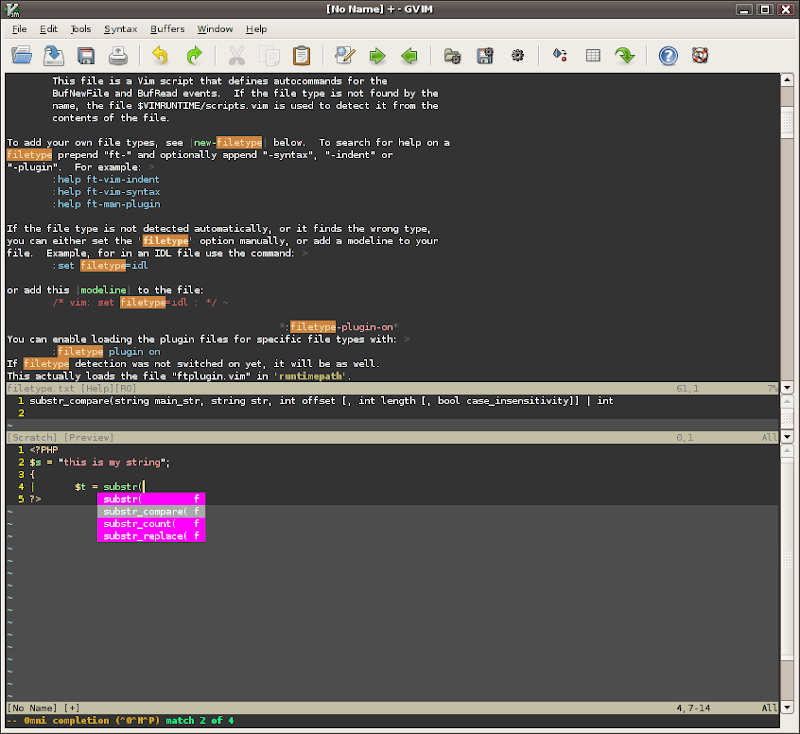
Task: Click the filetype.txt [Help][RO] status line
Action: (x=392, y=388)
